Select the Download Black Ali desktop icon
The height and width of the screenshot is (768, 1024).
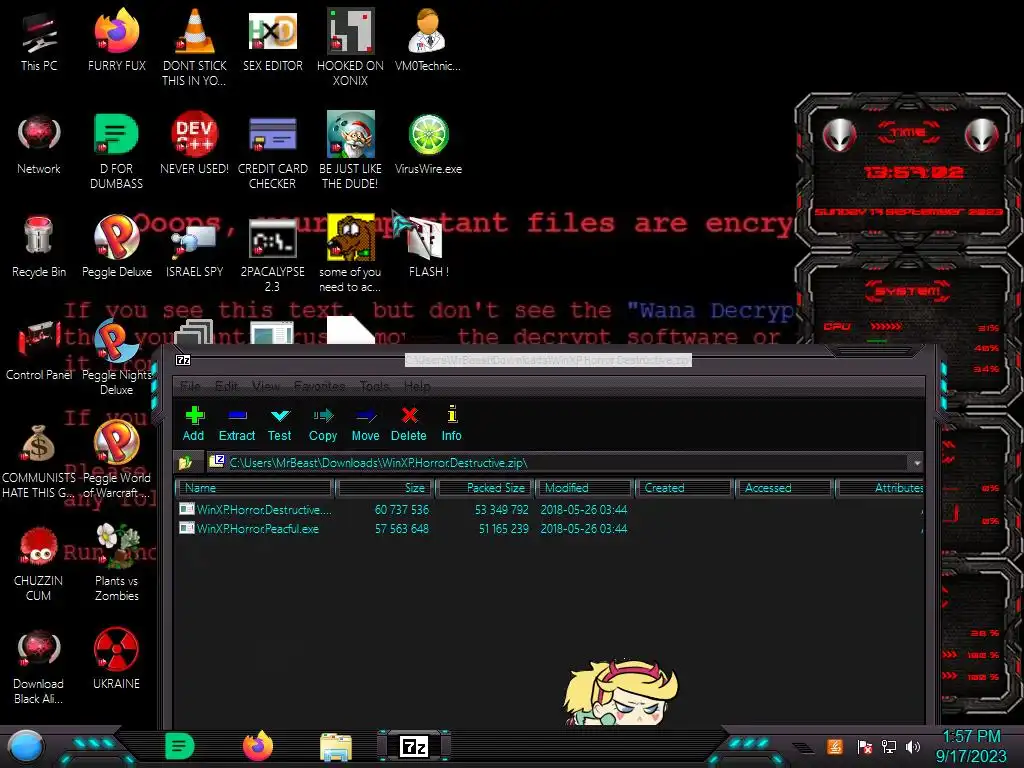point(39,666)
